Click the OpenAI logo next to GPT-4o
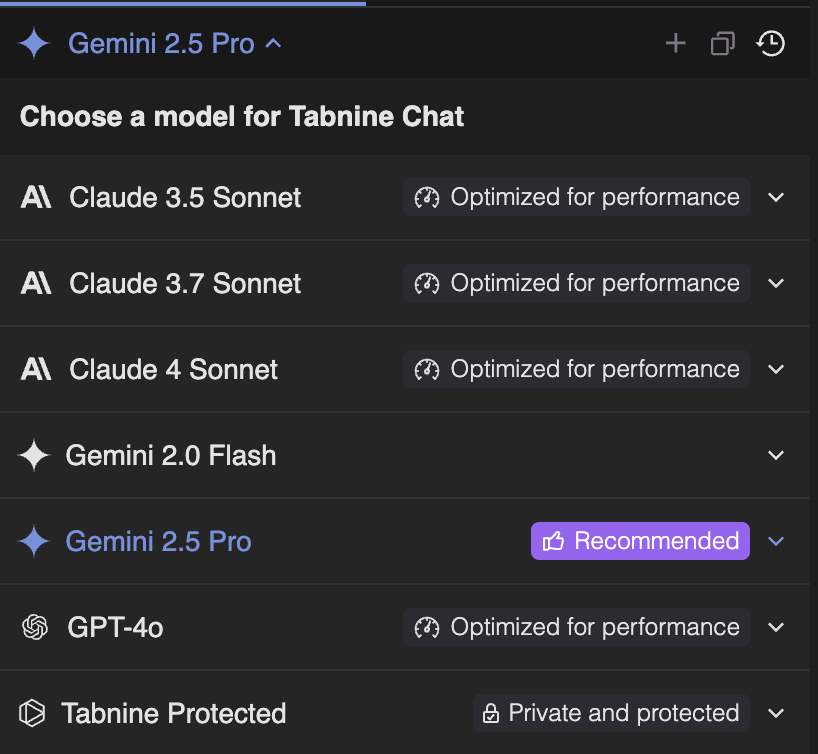The width and height of the screenshot is (818, 754). 35,627
